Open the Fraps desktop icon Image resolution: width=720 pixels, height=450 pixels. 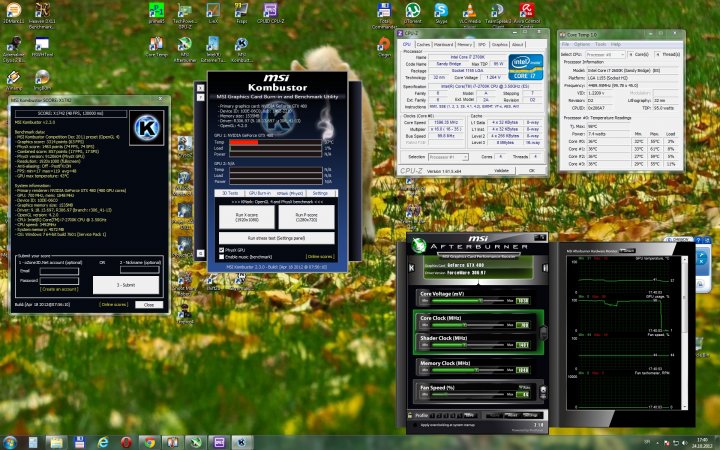tap(241, 13)
